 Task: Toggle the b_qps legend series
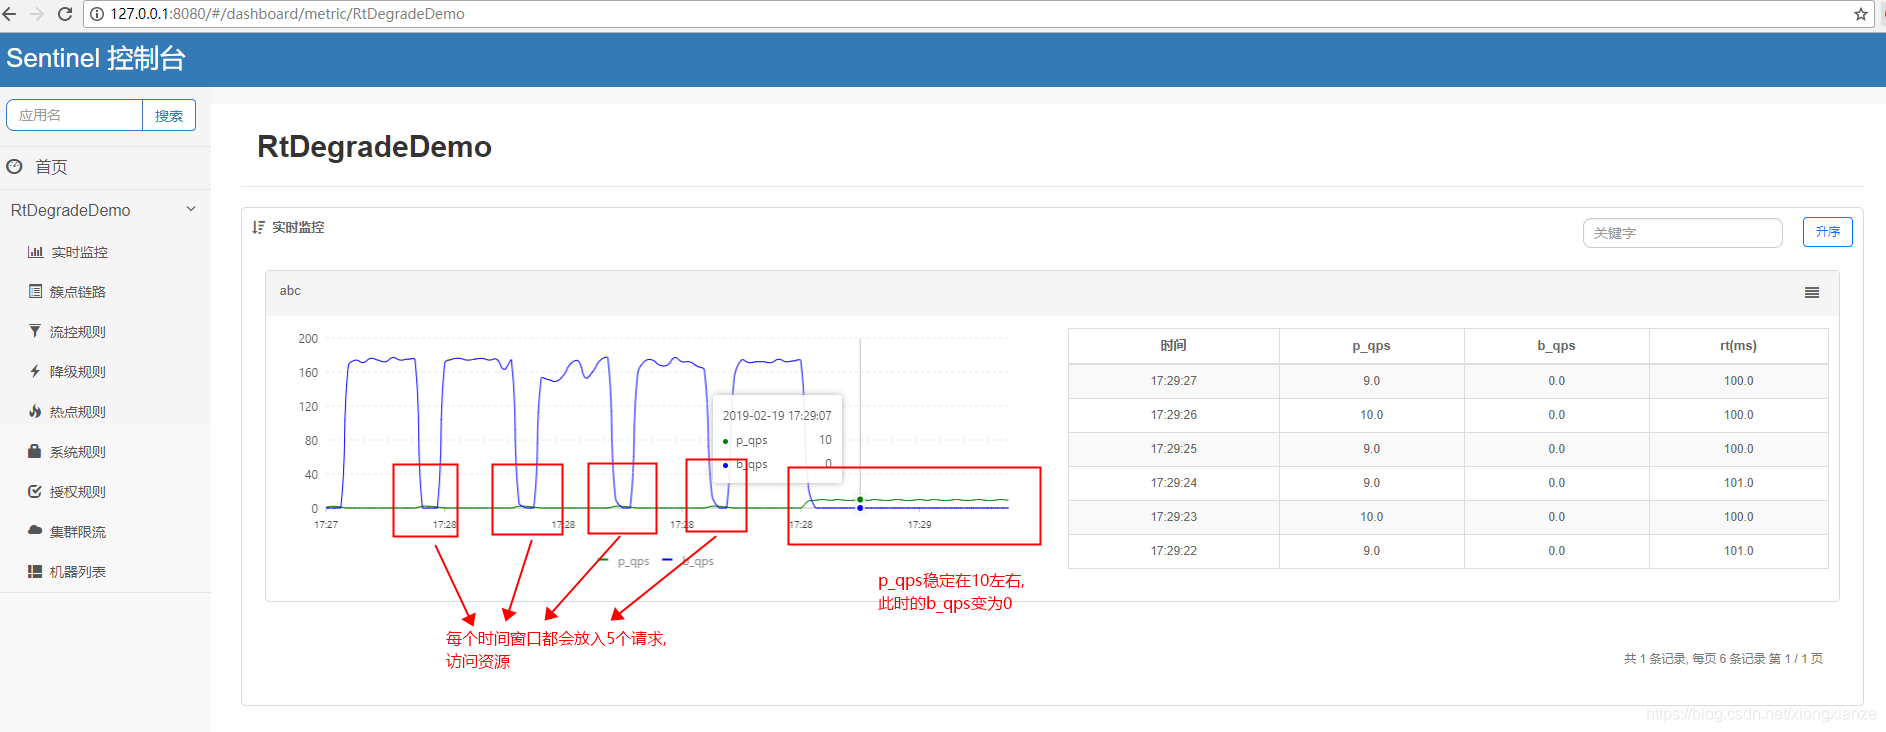[689, 561]
